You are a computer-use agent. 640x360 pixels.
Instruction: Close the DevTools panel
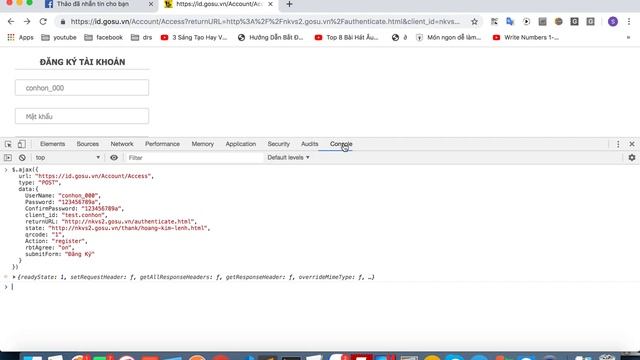[x=632, y=144]
